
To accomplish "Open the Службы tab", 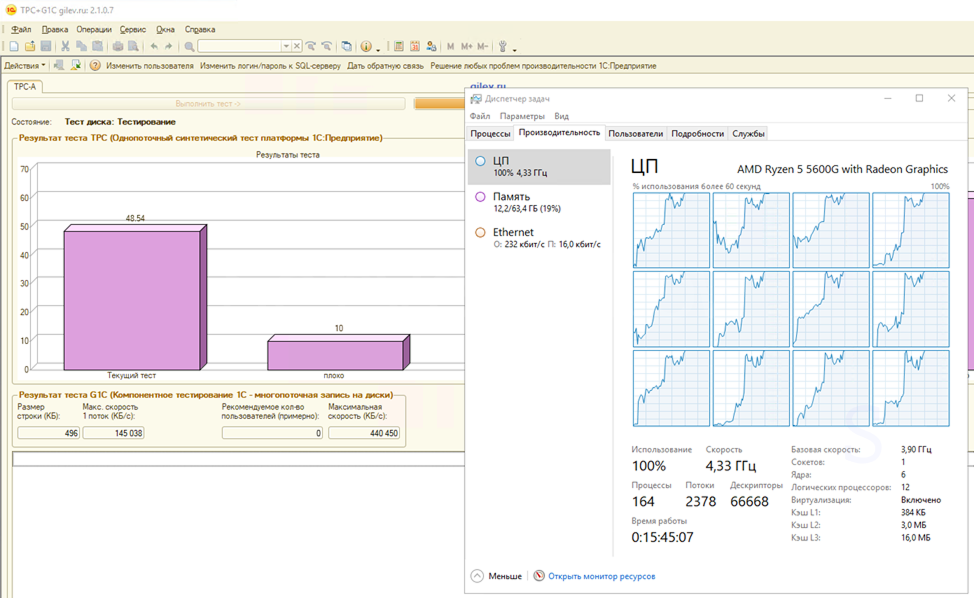I will (x=749, y=134).
